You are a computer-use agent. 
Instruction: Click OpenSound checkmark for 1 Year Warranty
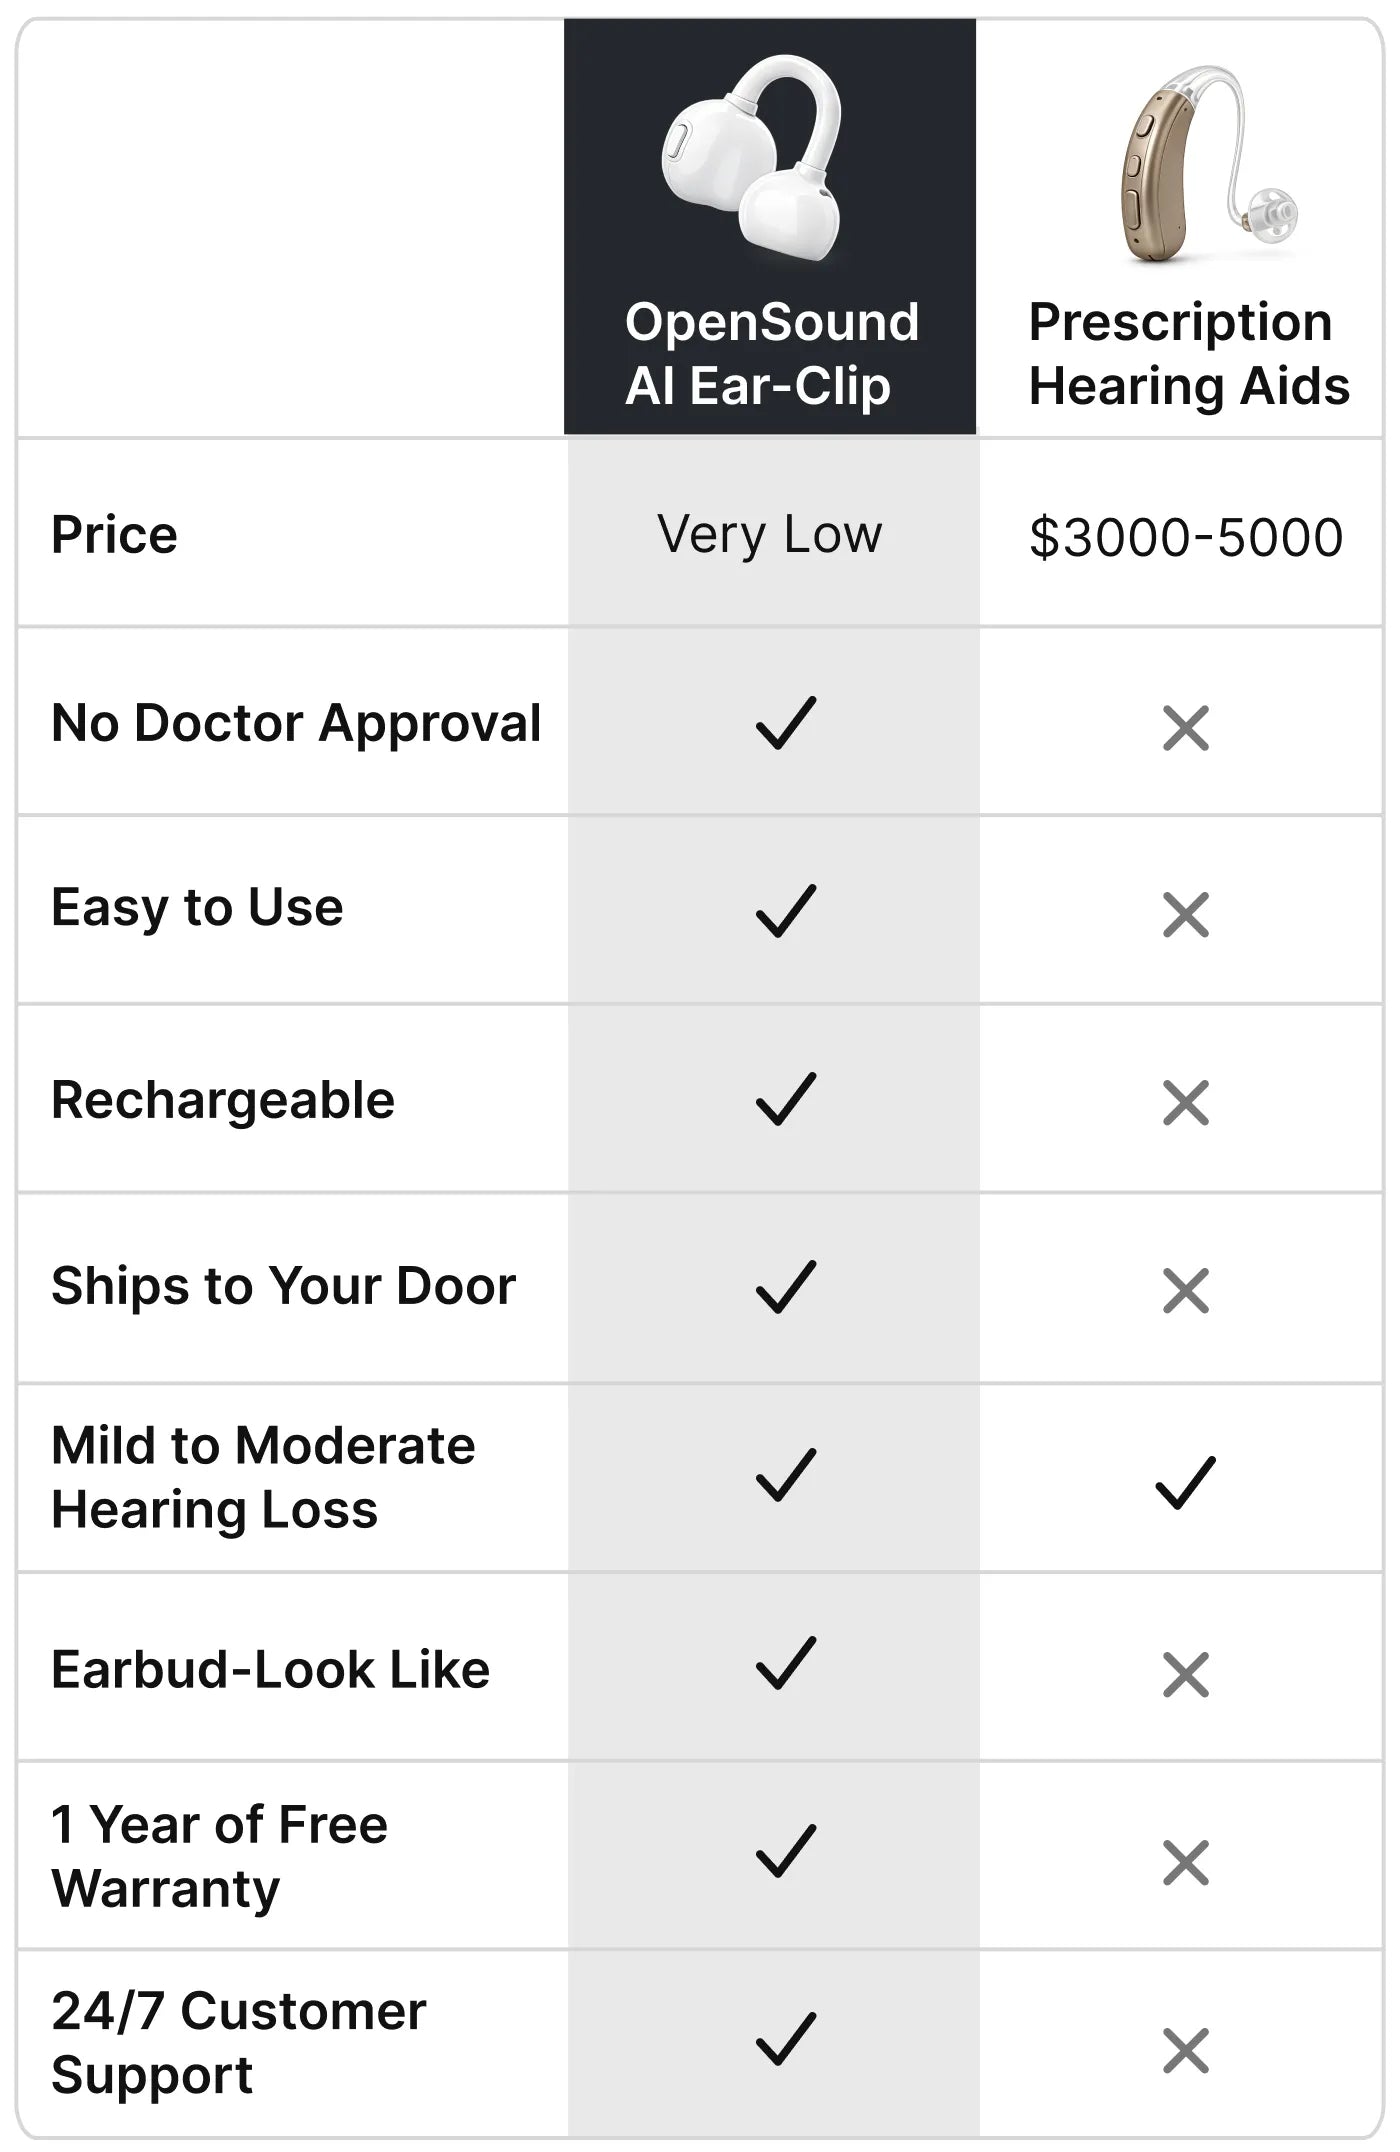point(786,1851)
